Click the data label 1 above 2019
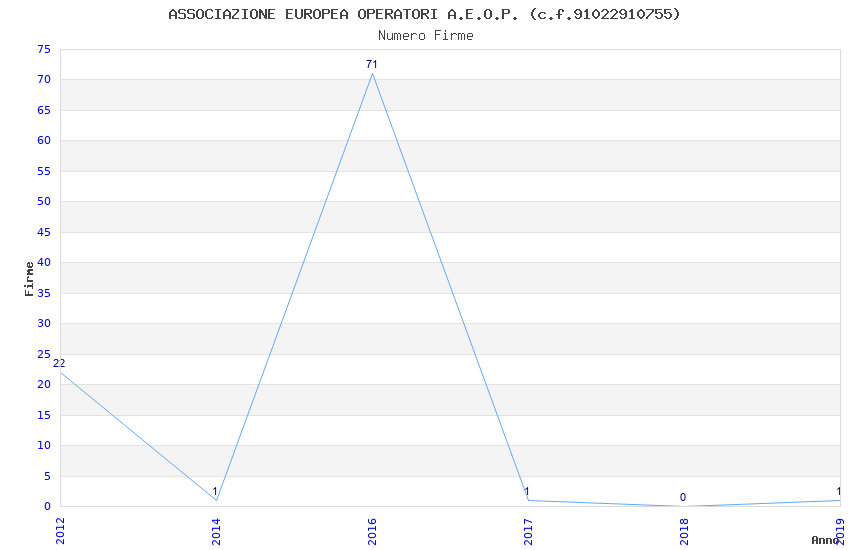 839,491
